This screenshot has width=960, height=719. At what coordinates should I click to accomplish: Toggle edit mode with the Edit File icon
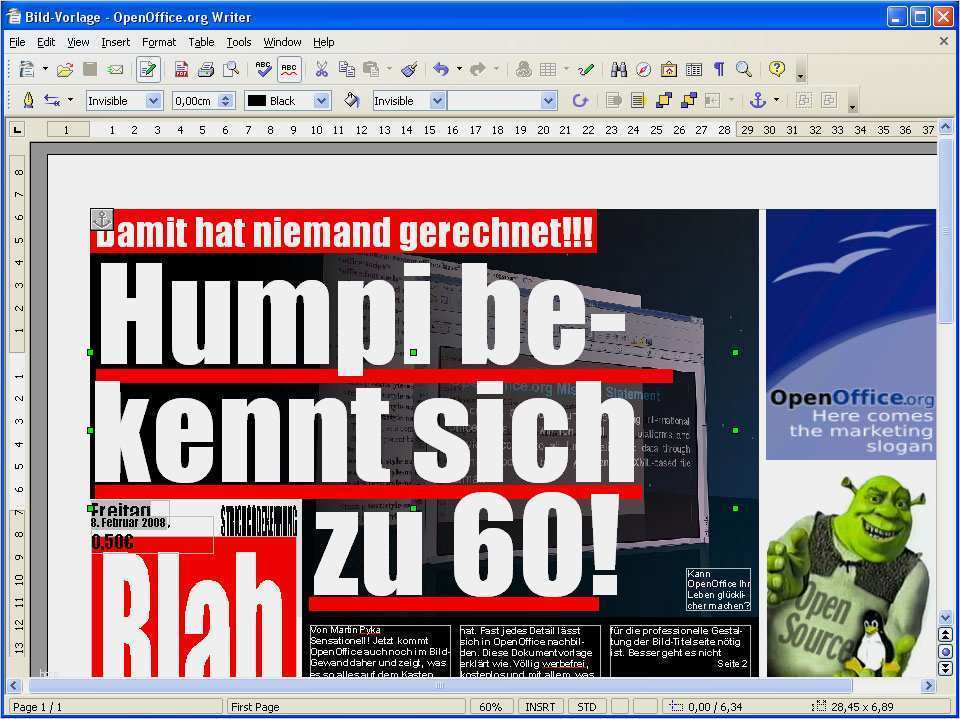[147, 69]
